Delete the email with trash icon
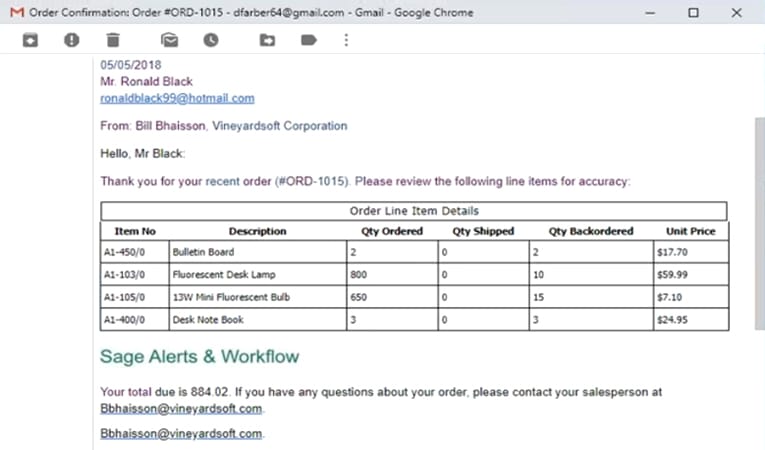The image size is (765, 450). click(113, 40)
